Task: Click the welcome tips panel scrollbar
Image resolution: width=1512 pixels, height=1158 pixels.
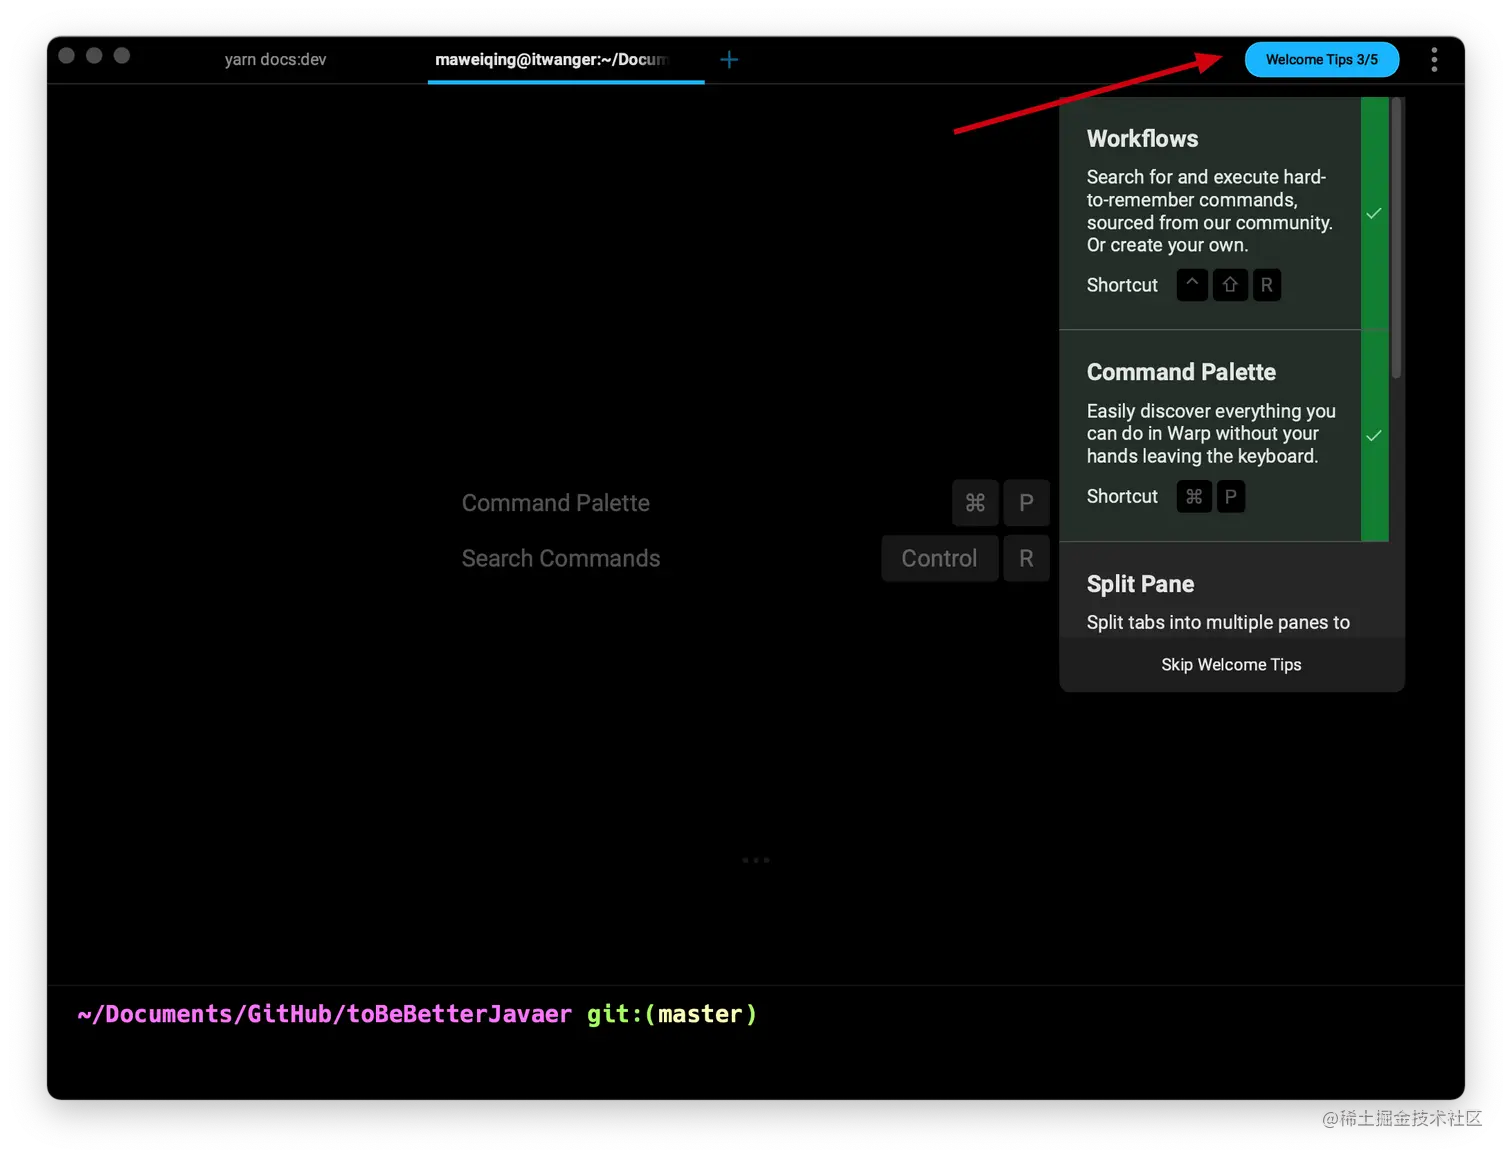Action: click(1397, 238)
